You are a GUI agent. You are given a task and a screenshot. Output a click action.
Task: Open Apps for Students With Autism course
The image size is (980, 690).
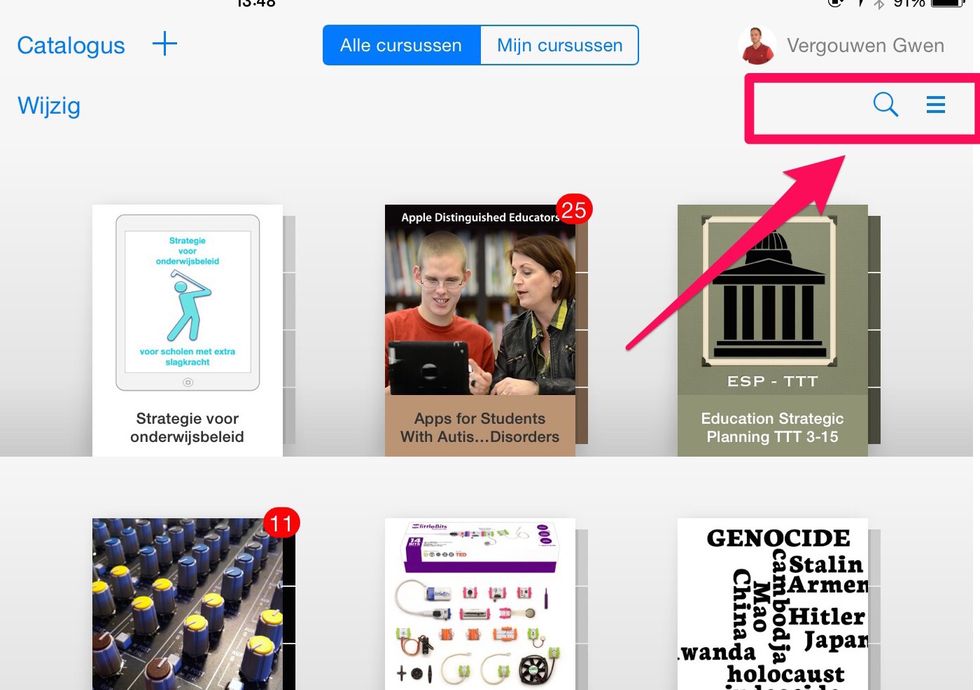point(480,330)
